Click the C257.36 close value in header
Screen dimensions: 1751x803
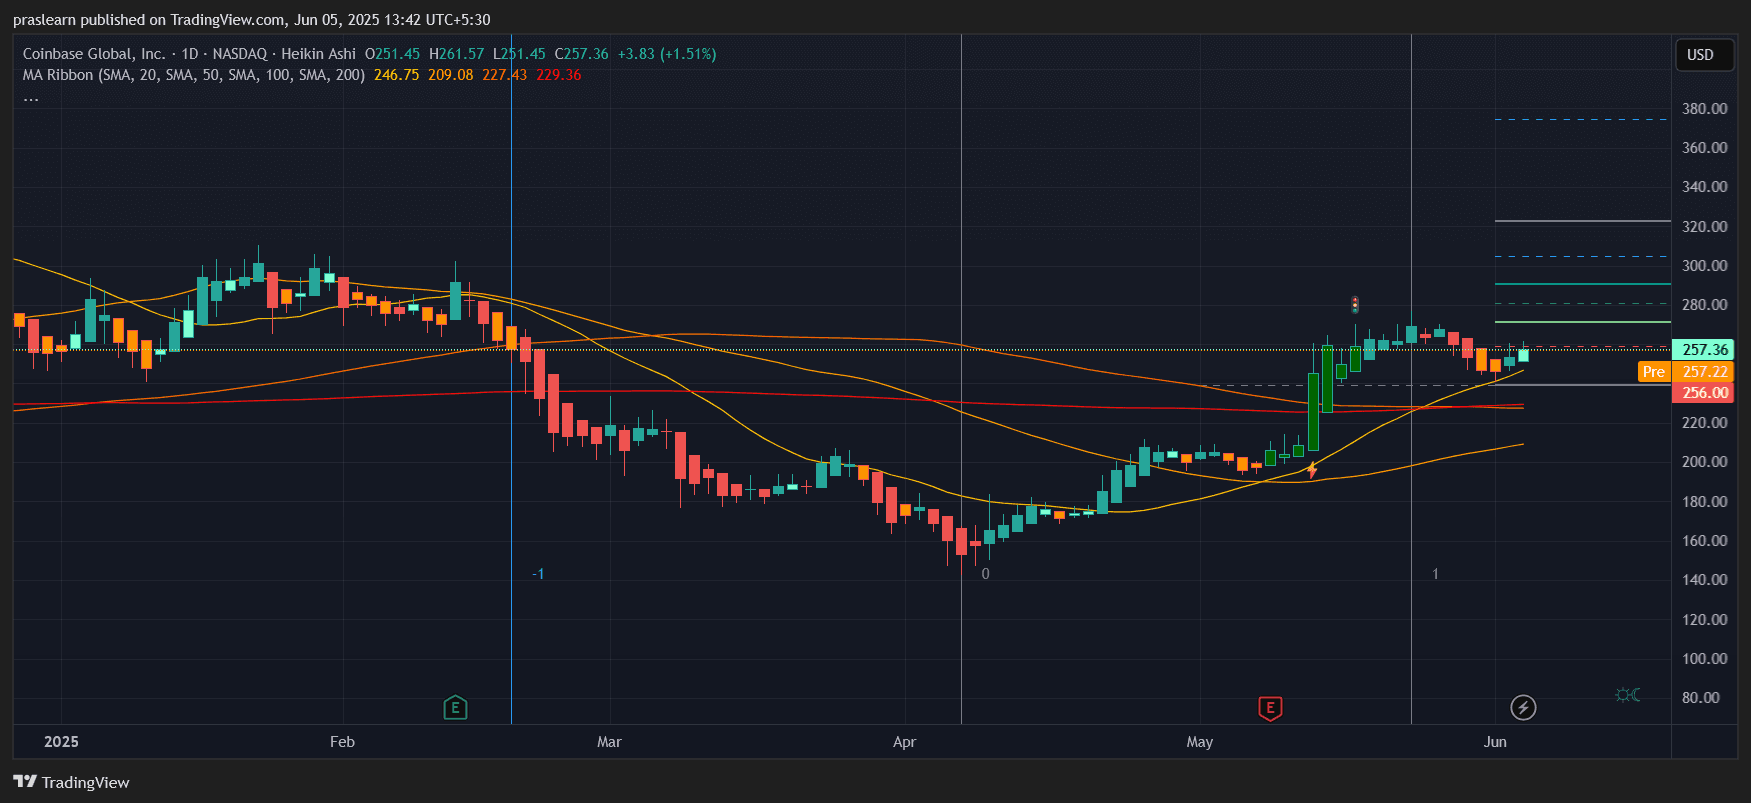[x=582, y=54]
